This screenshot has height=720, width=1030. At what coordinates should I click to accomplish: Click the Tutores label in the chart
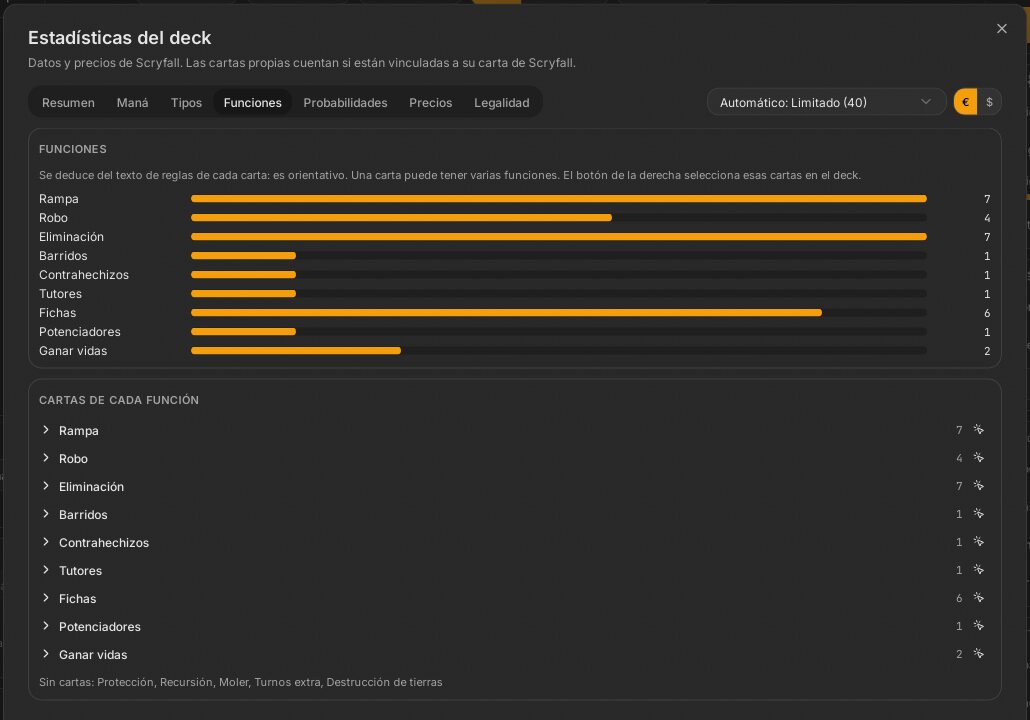click(x=60, y=294)
